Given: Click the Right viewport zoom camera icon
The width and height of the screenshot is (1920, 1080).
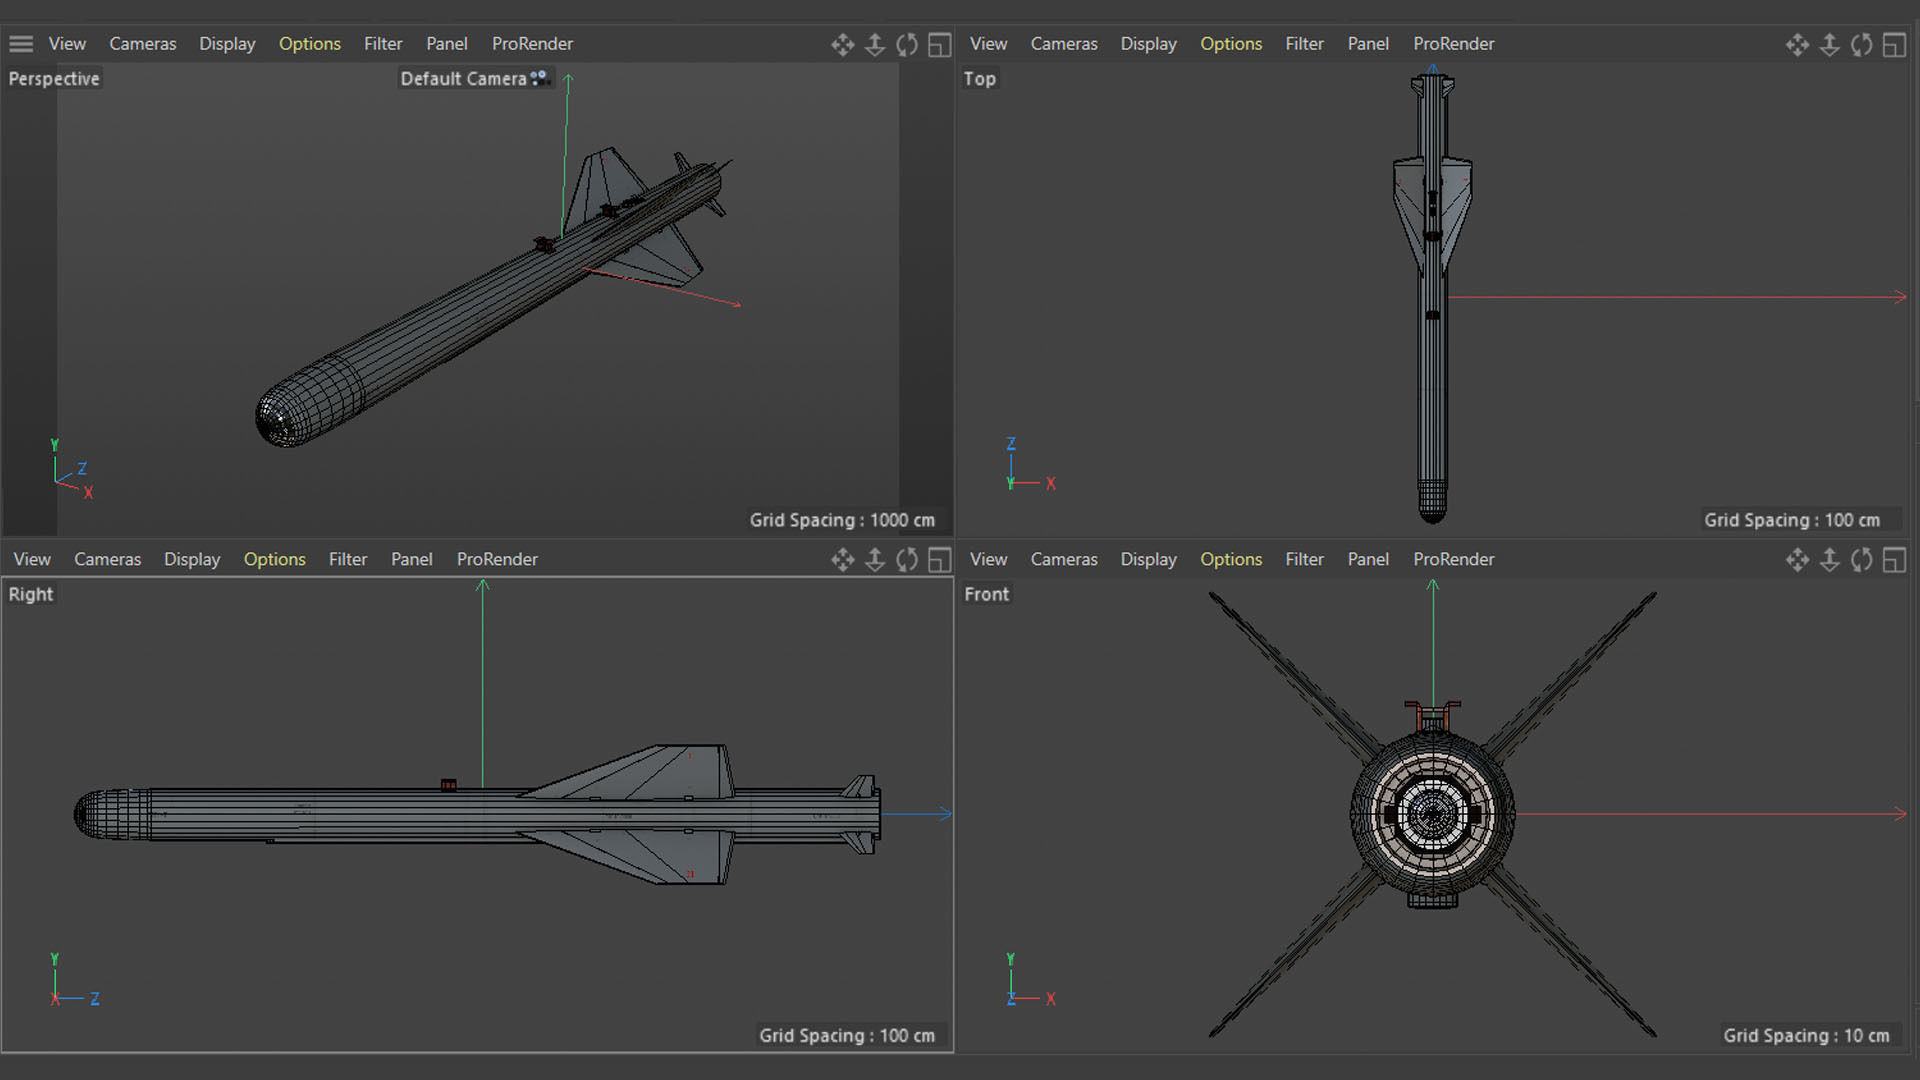Looking at the screenshot, I should coord(875,560).
